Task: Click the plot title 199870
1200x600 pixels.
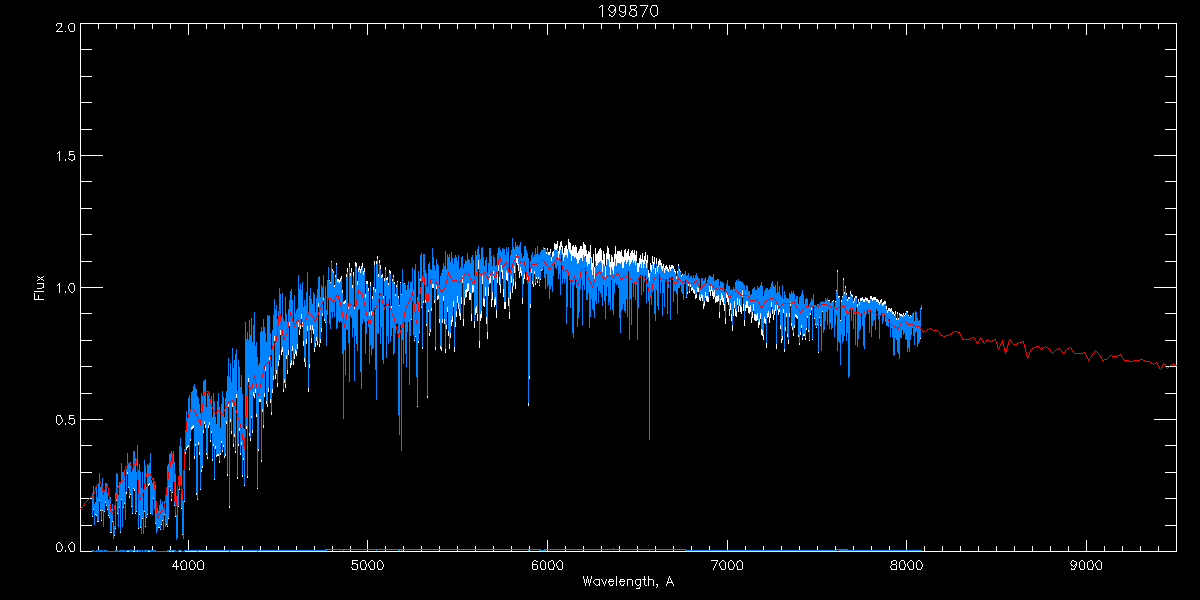Action: 628,10
